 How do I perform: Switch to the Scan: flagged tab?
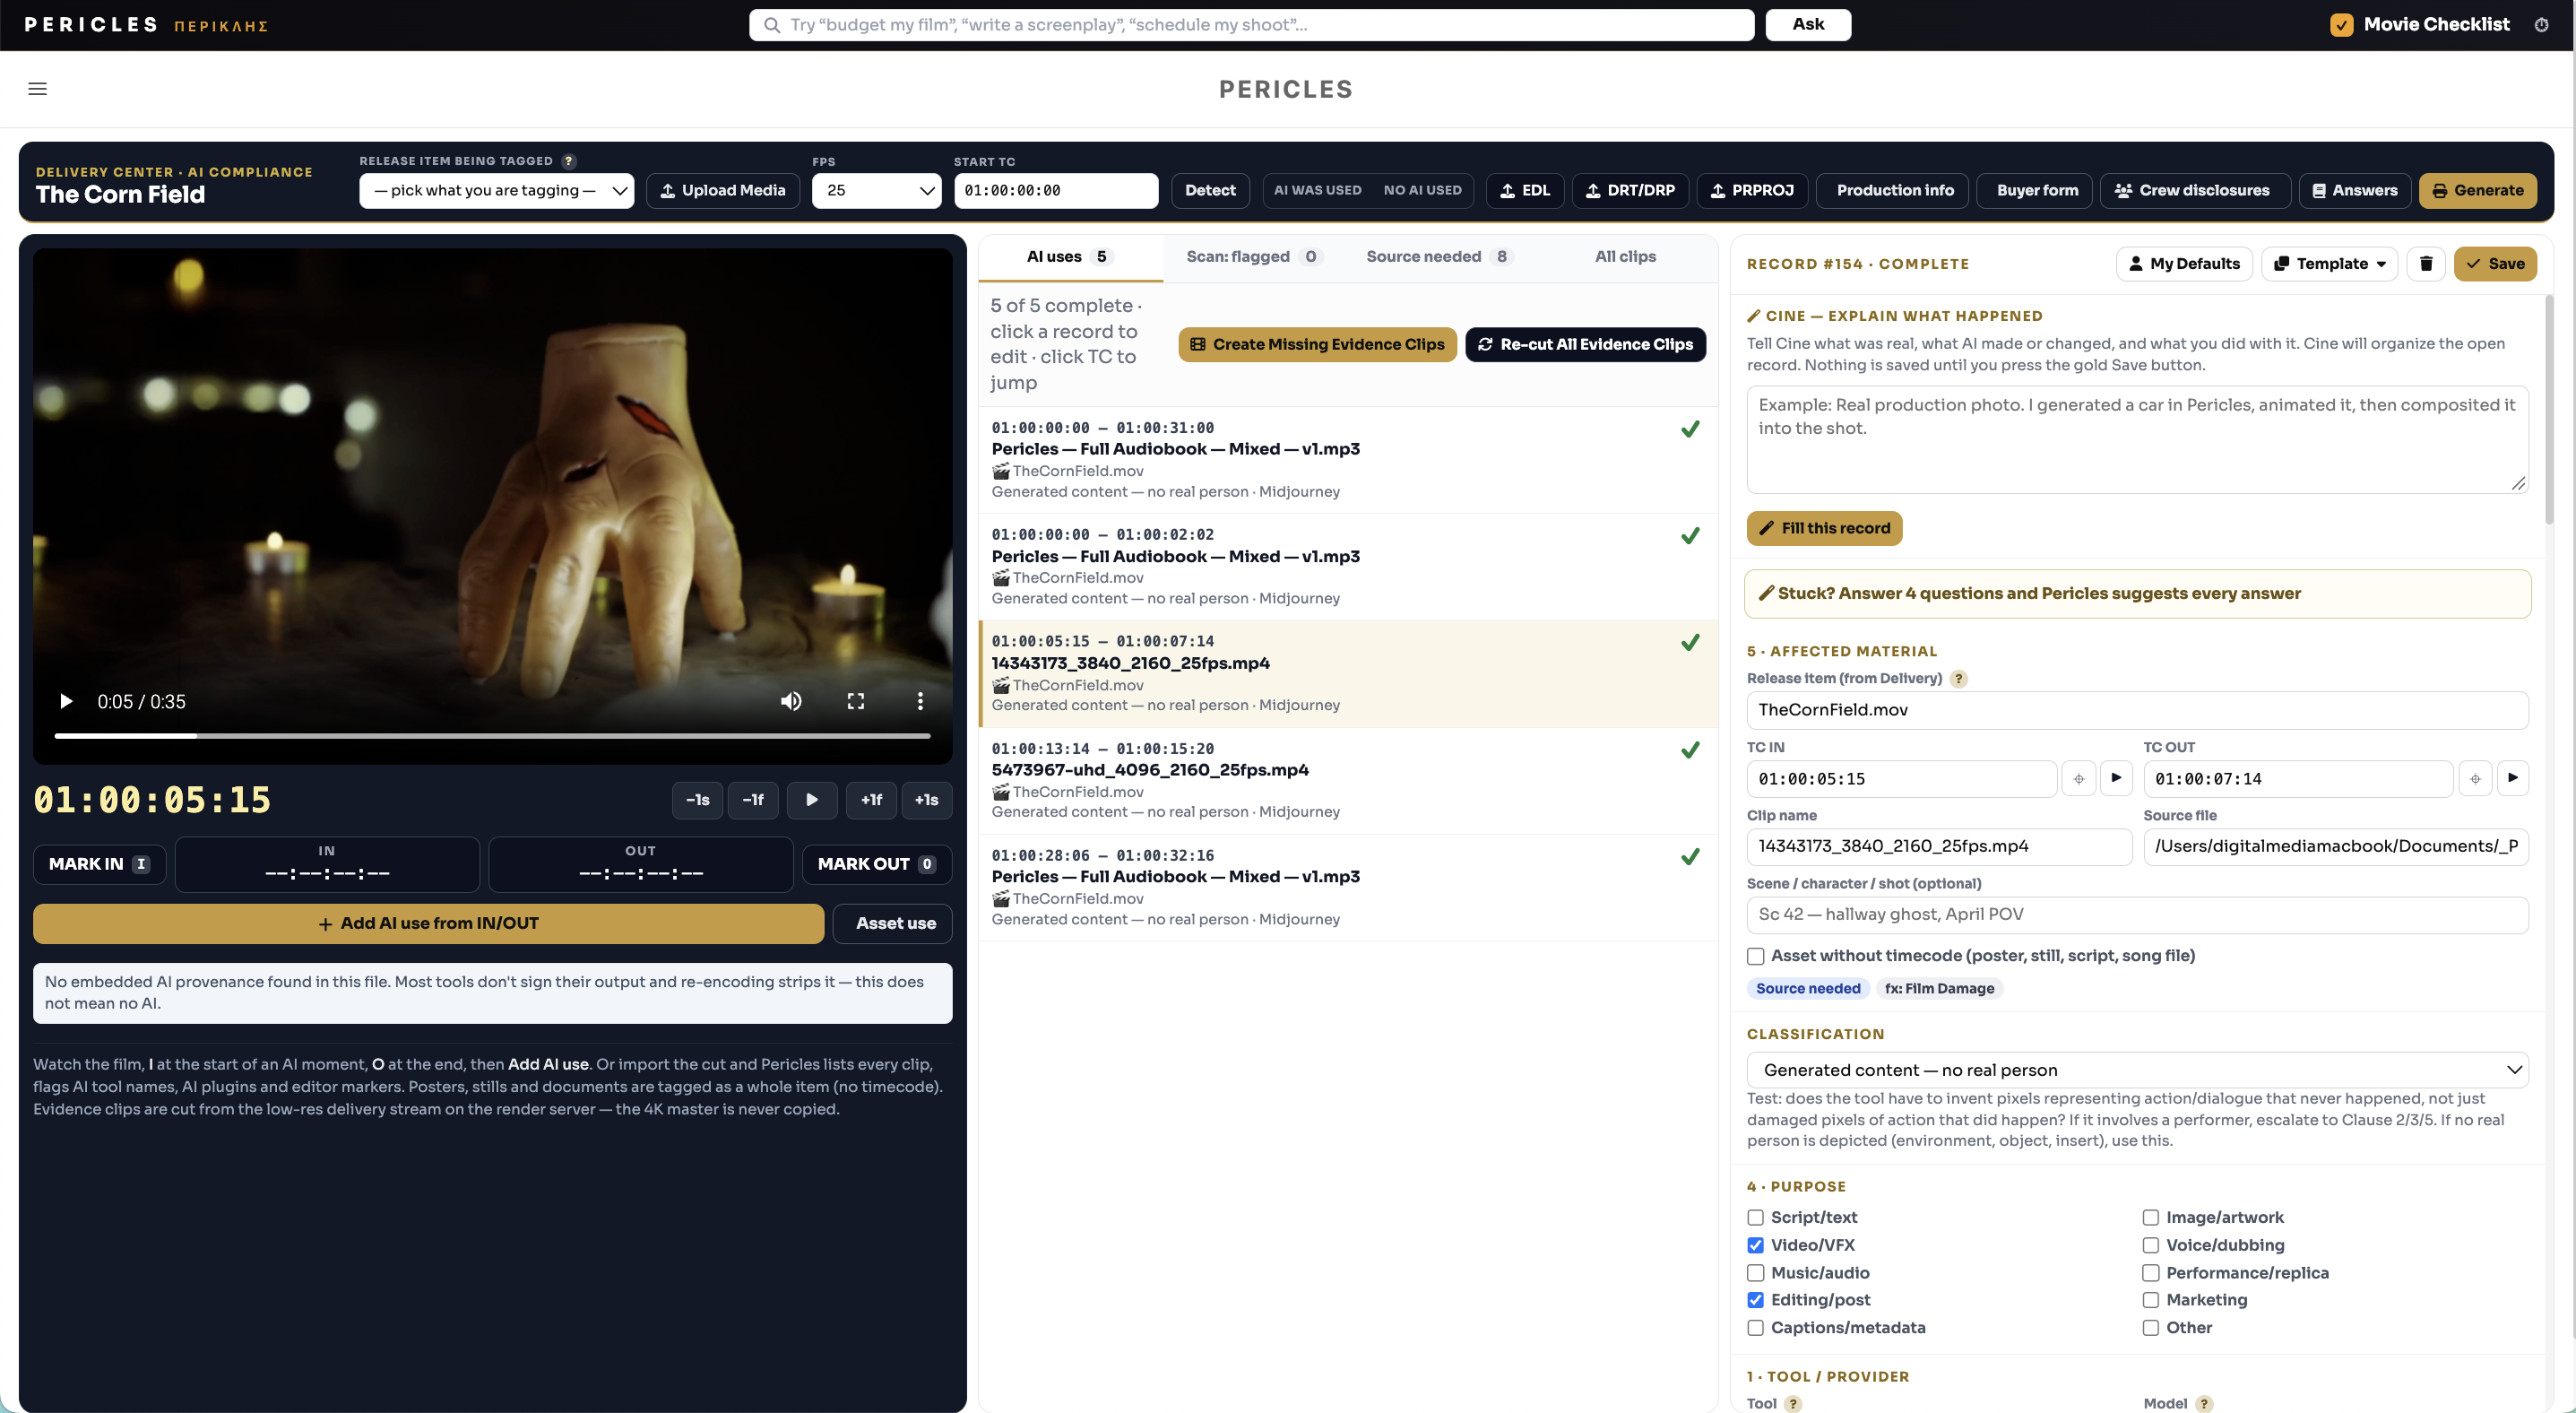(x=1254, y=257)
